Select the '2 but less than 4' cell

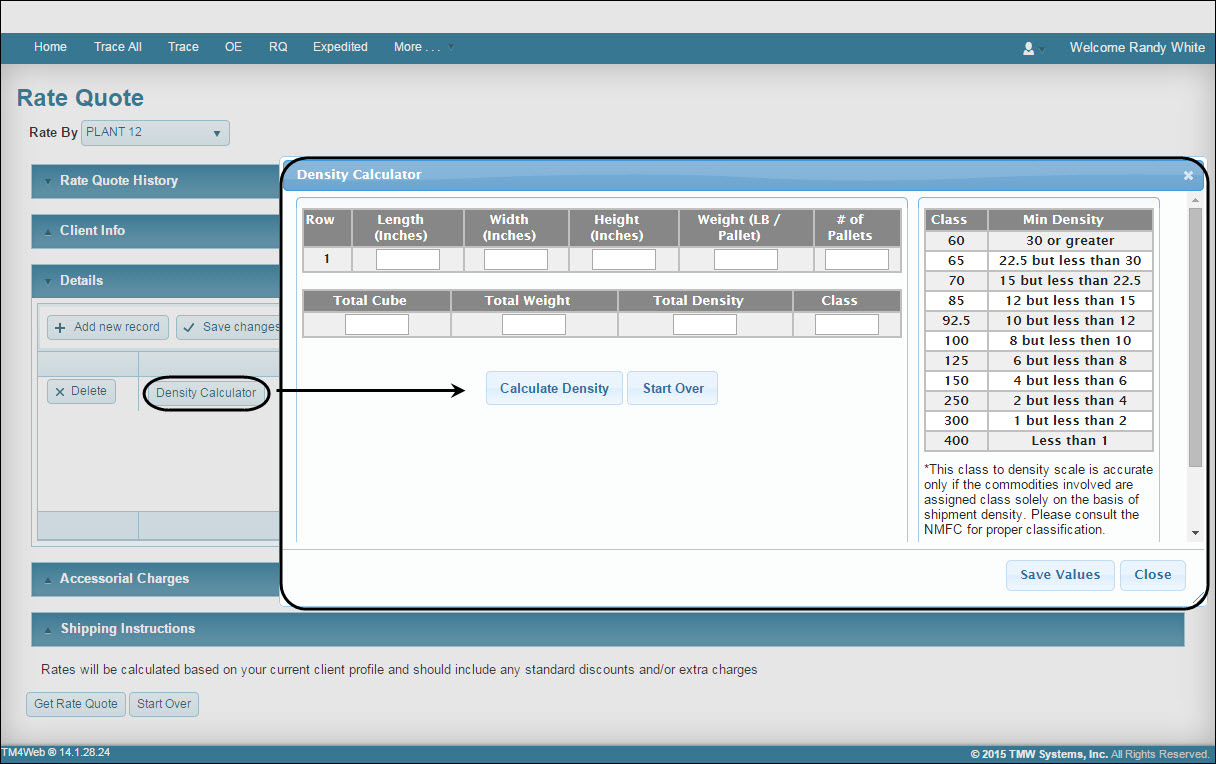pyautogui.click(x=1070, y=401)
